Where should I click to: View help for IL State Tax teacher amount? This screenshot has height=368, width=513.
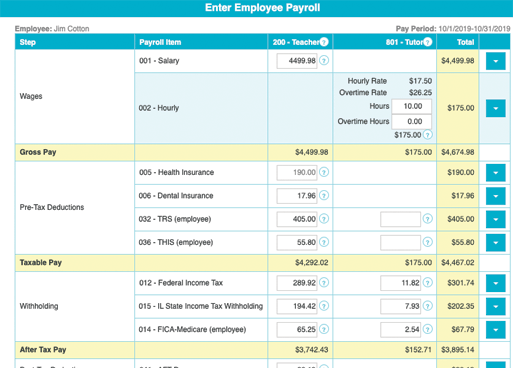coord(324,306)
